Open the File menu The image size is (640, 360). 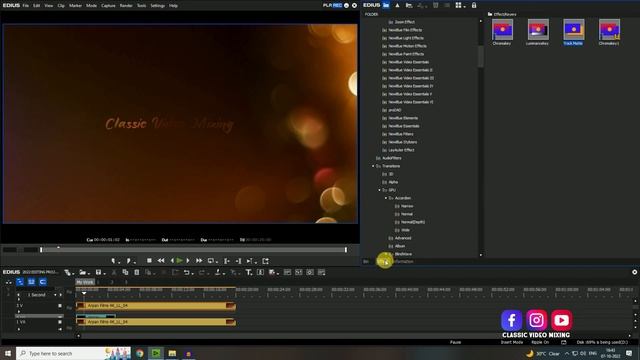(x=26, y=6)
